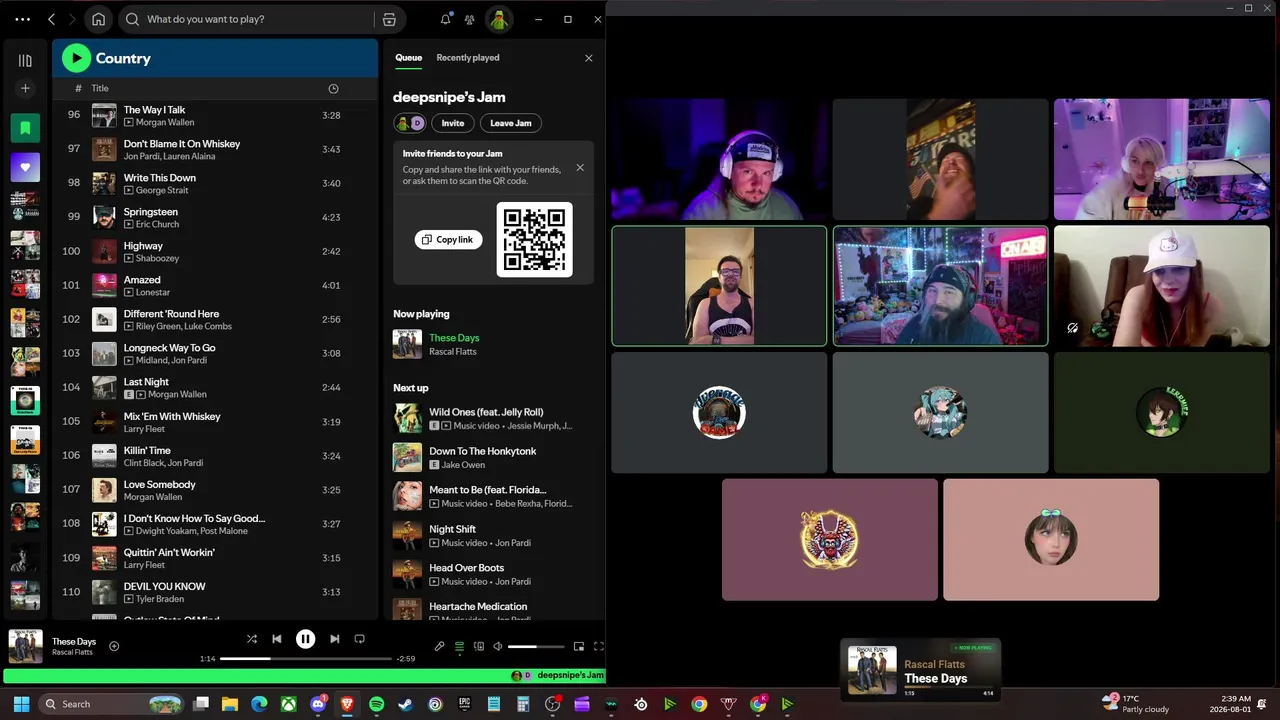Click the Invite button
The width and height of the screenshot is (1280, 720).
[x=453, y=123]
